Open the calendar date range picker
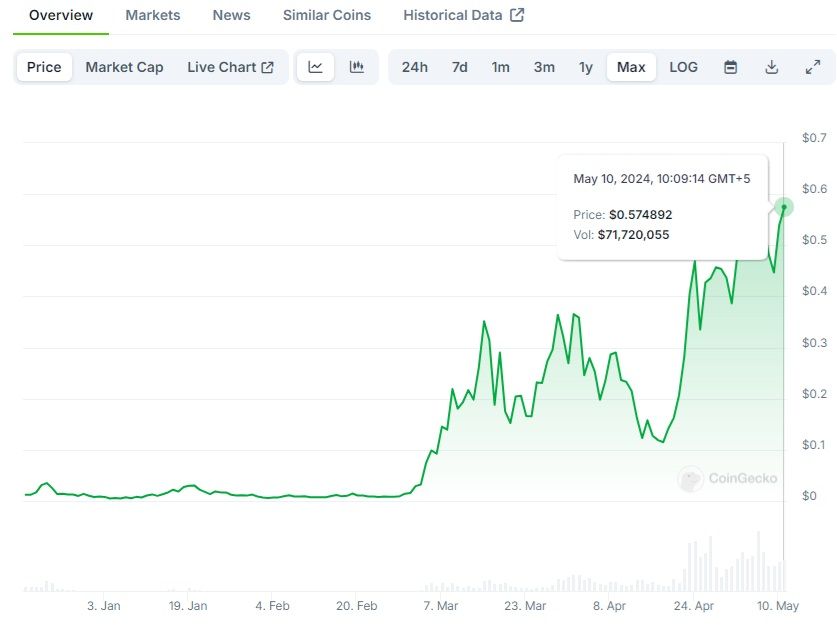This screenshot has height=630, width=837. coord(731,67)
